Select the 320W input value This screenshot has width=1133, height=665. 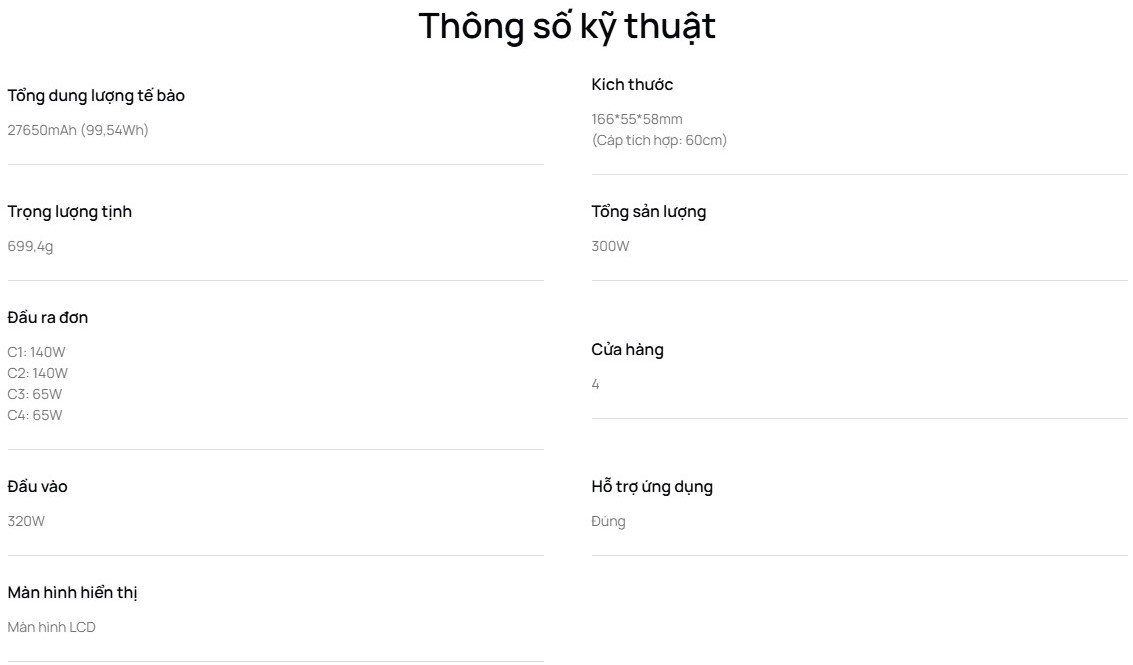(26, 521)
